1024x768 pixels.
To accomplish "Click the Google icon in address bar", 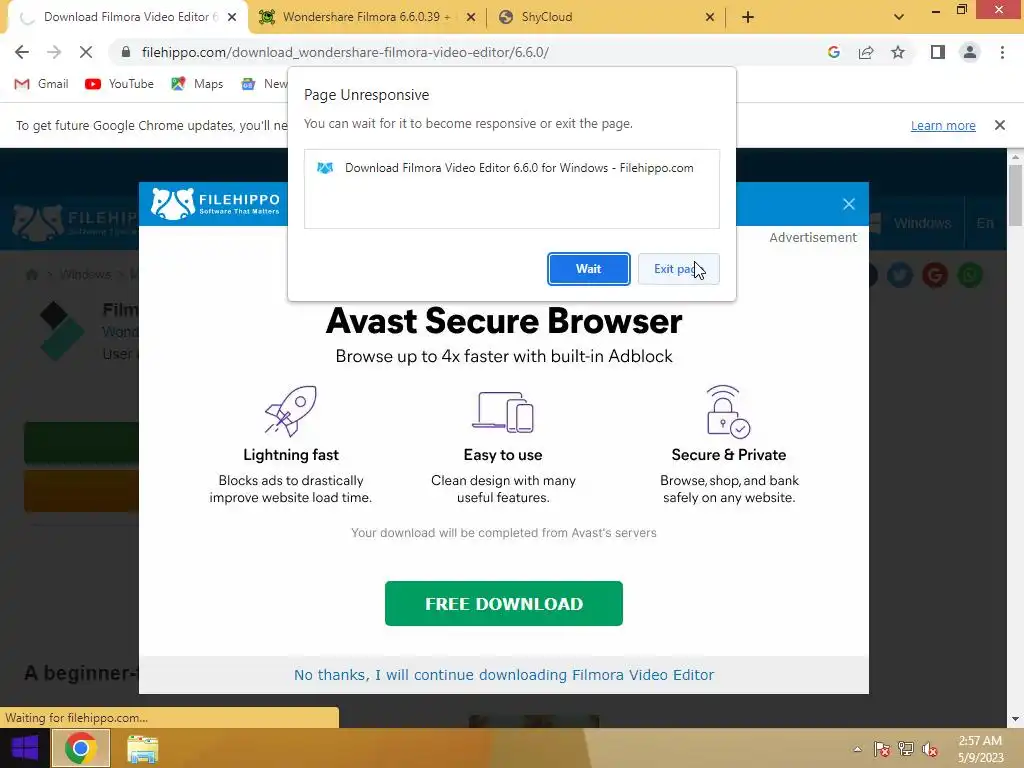I will pyautogui.click(x=833, y=52).
